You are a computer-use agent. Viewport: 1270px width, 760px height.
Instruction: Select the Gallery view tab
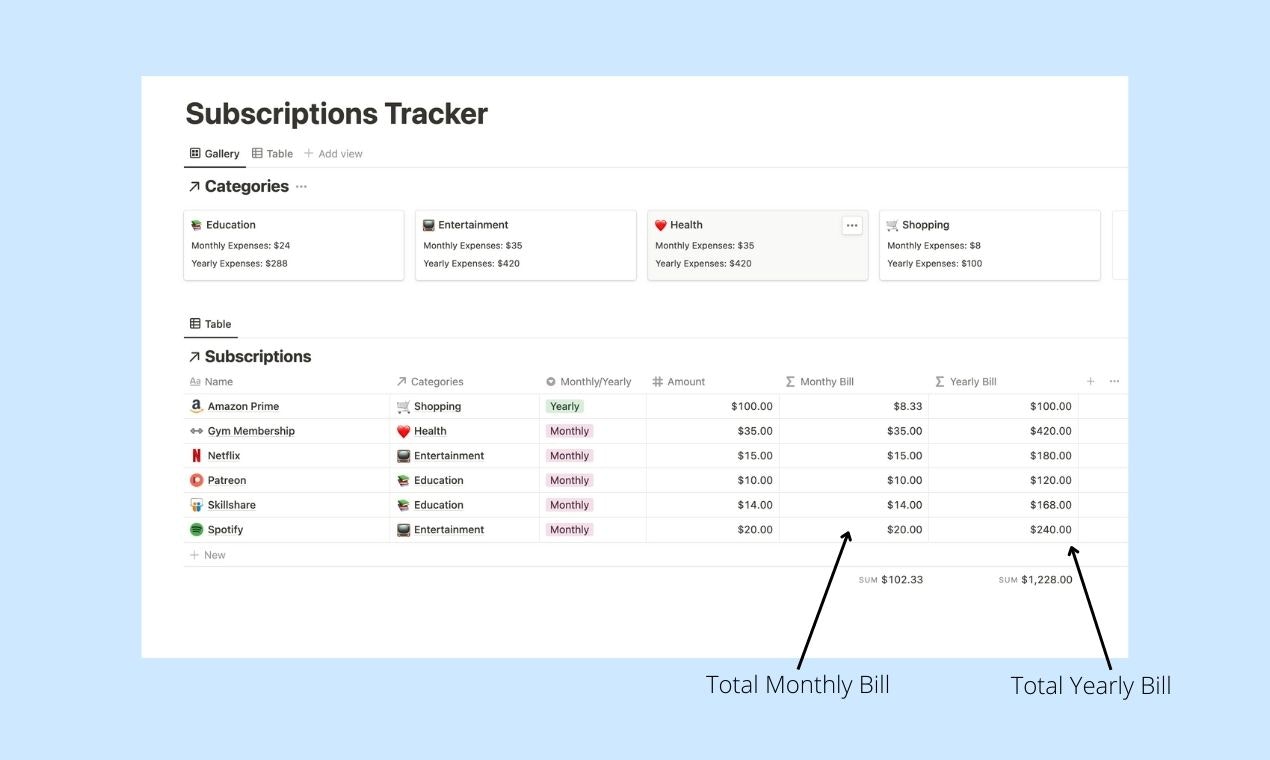coord(214,153)
